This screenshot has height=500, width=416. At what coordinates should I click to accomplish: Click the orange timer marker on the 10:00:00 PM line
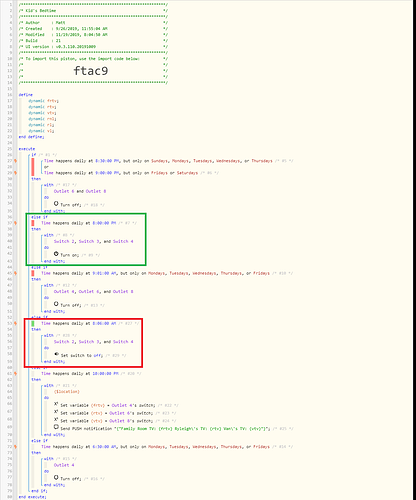tap(15, 374)
